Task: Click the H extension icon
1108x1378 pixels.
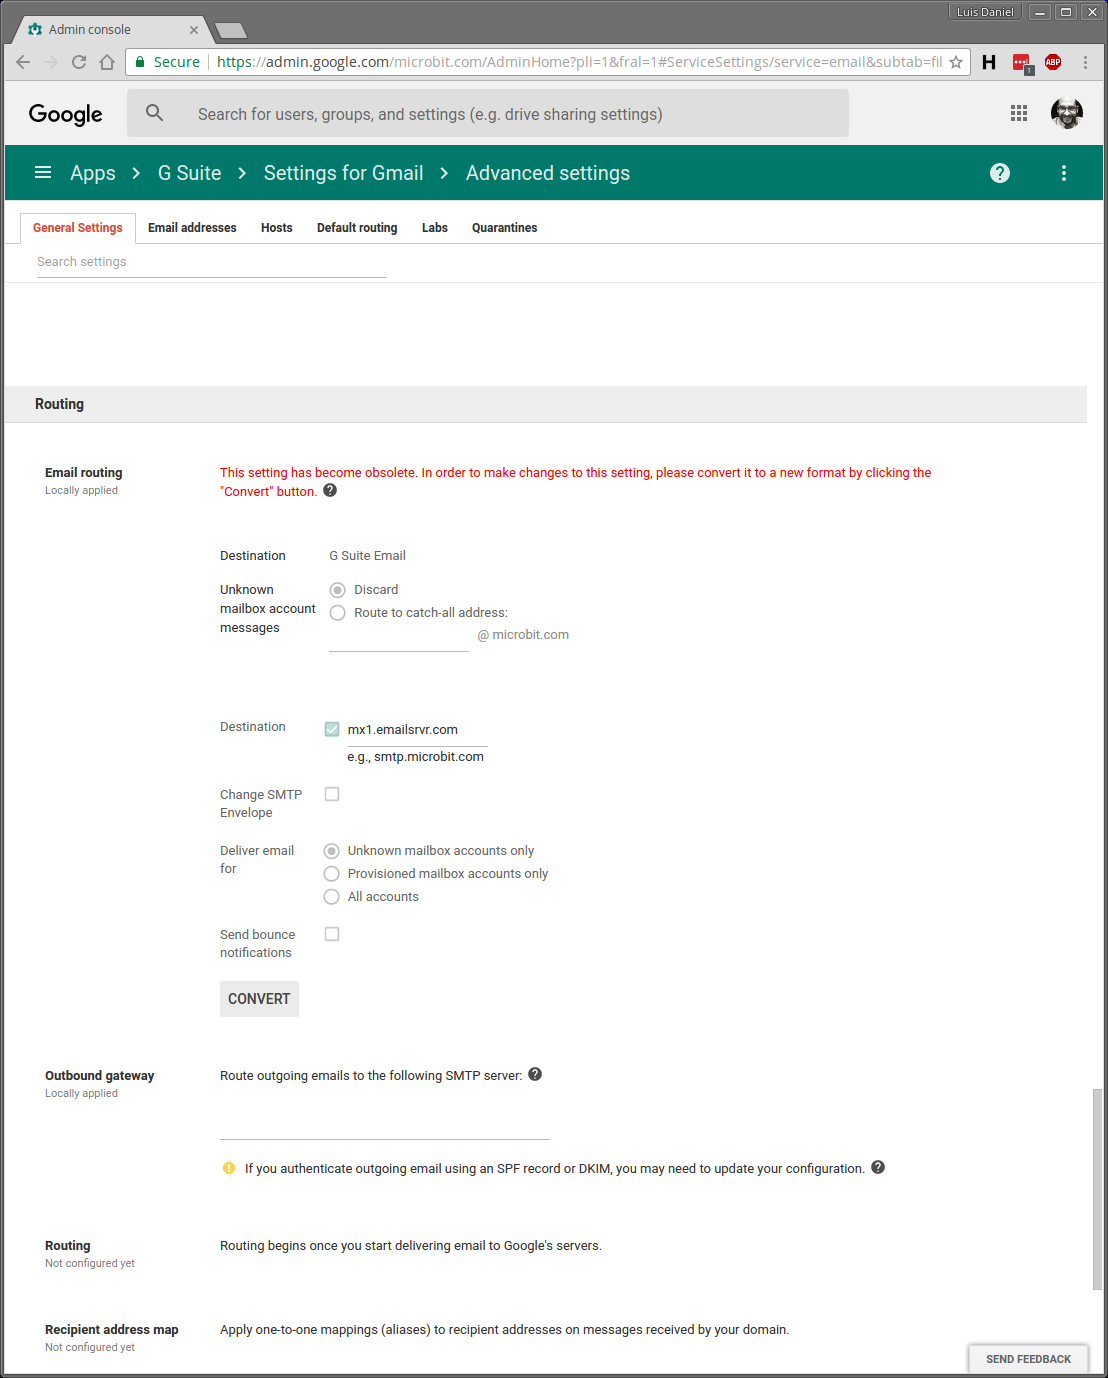Action: (x=989, y=62)
